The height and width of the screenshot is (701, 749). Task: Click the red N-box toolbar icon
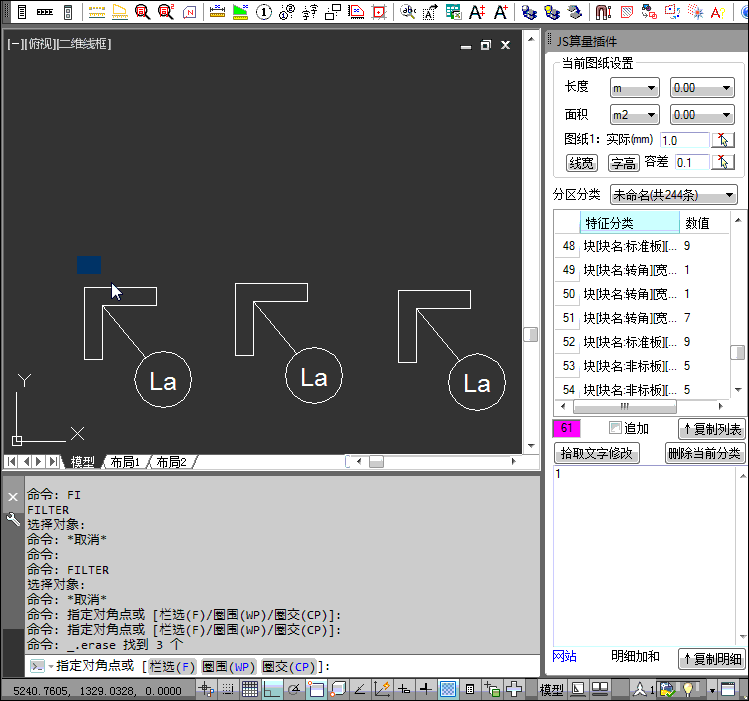point(191,13)
